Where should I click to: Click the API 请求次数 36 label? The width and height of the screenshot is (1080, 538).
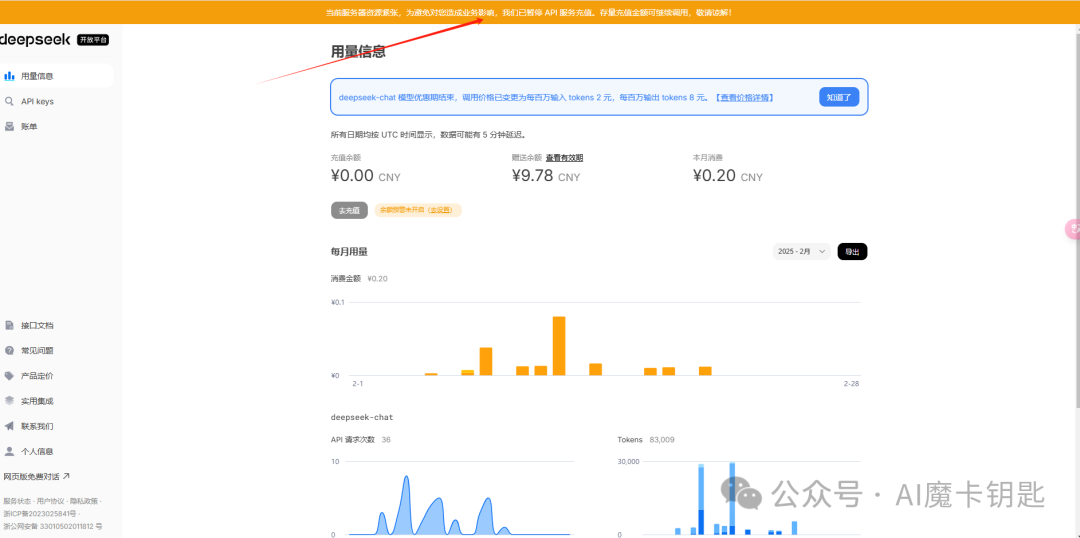361,439
